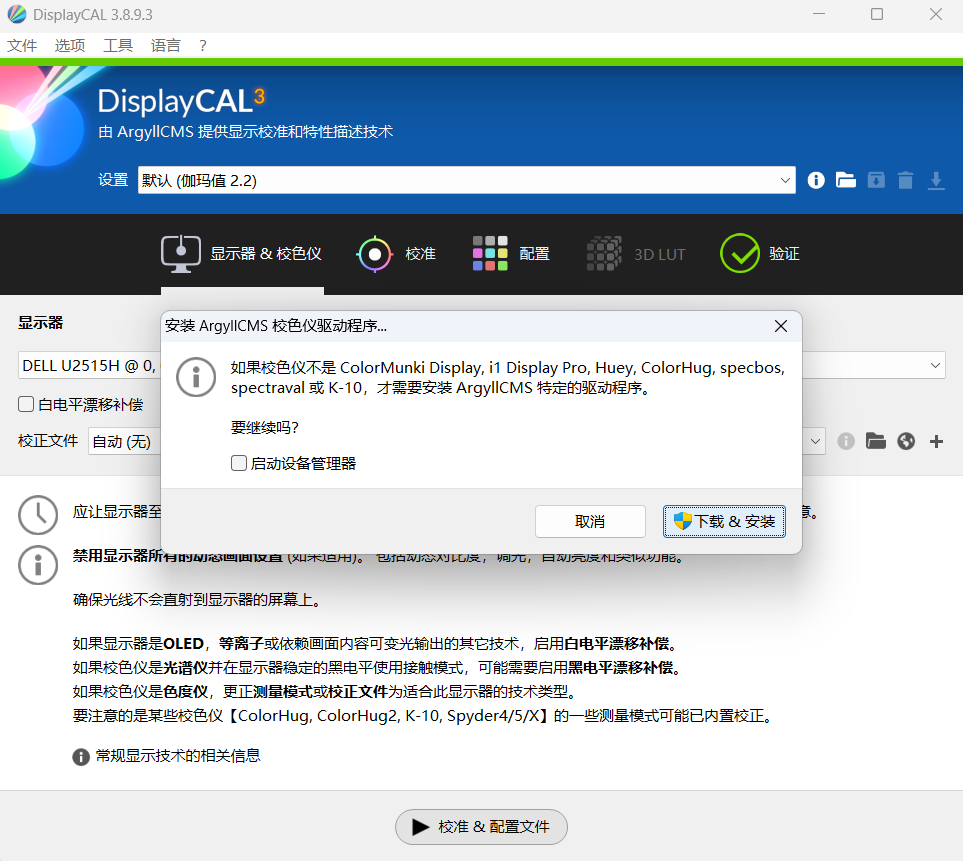This screenshot has height=861, width=963.
Task: Enable 白电平漂移补偿 checkbox
Action: point(27,403)
